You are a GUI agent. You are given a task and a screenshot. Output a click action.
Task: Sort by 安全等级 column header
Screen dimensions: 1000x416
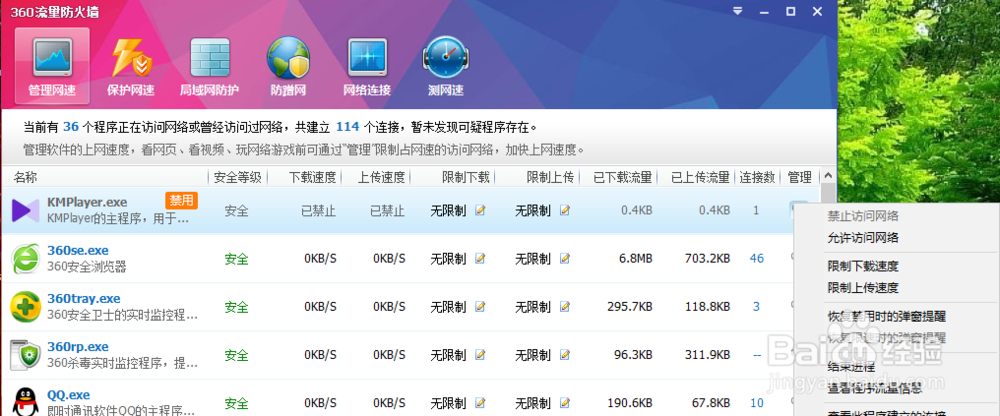(x=237, y=177)
